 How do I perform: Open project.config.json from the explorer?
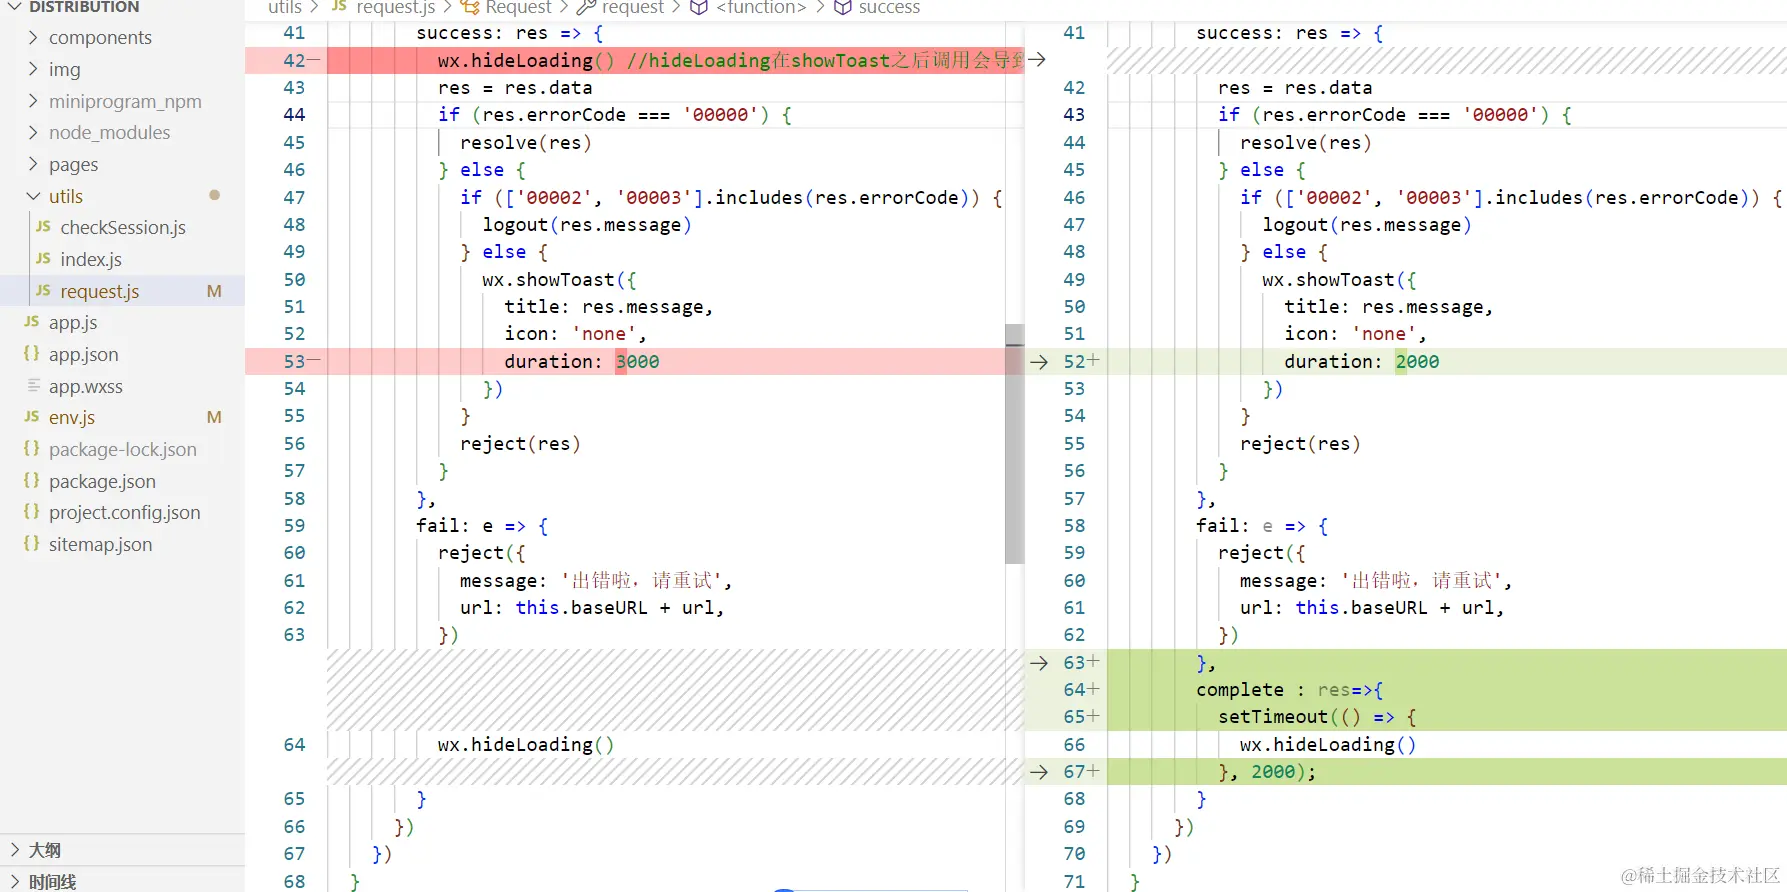(124, 512)
